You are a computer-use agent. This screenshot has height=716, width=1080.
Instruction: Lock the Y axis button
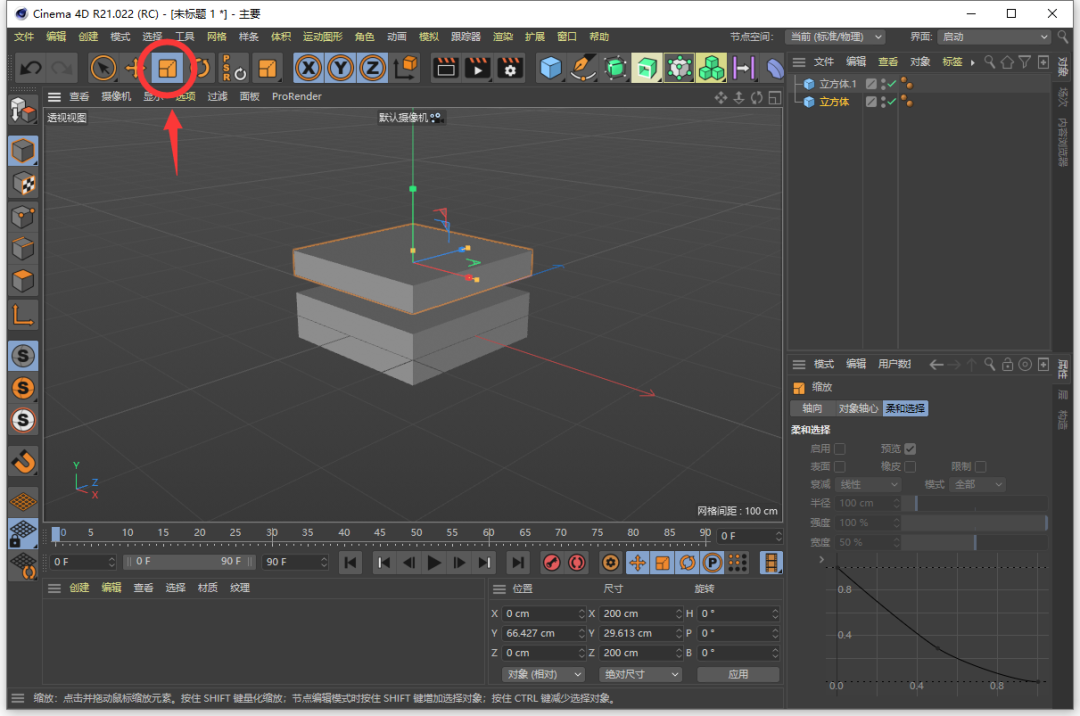(341, 68)
